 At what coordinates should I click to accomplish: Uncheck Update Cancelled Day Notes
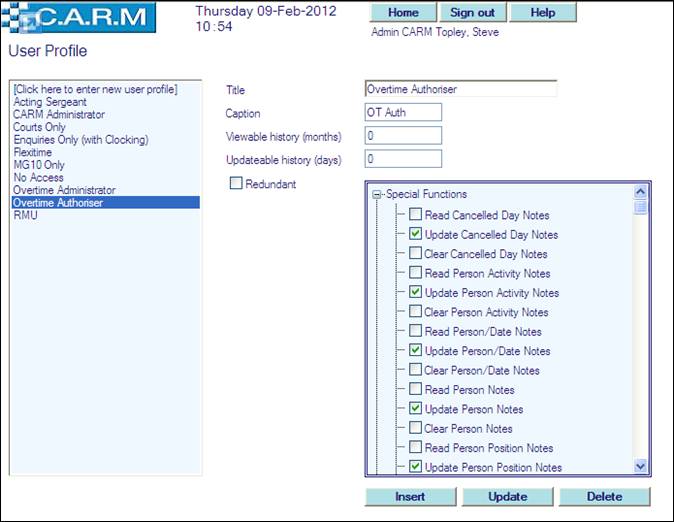415,234
